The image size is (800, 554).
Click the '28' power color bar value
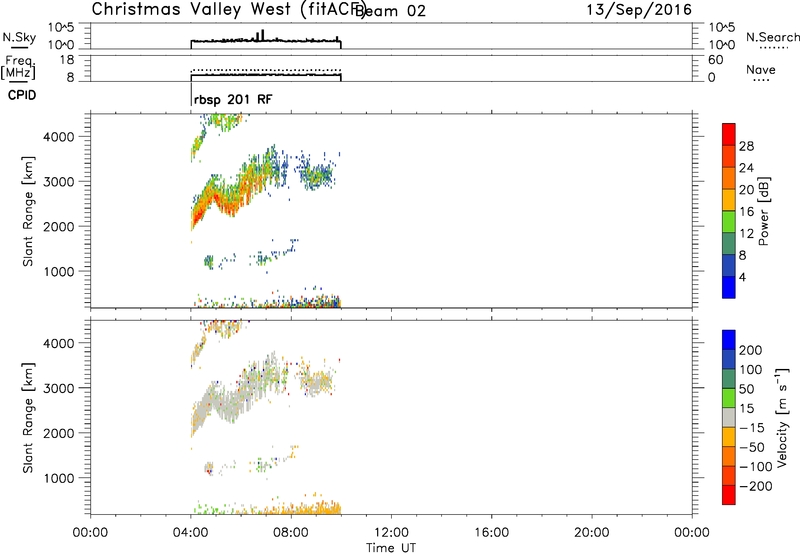746,146
